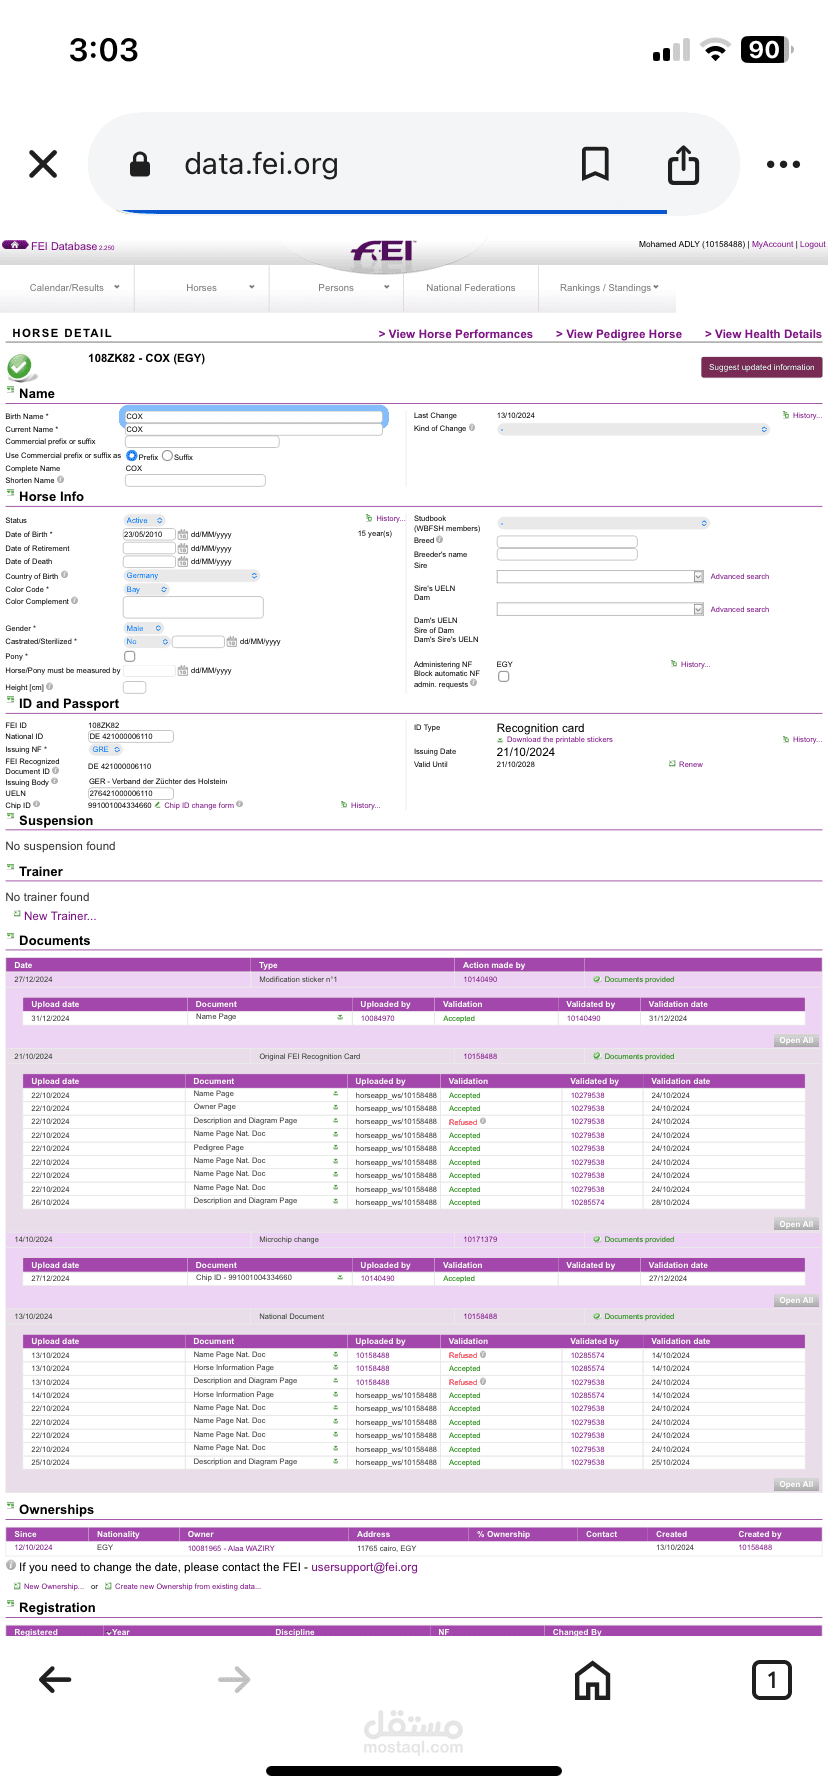Click New Trainer... link
The width and height of the screenshot is (828, 1792).
tap(60, 916)
